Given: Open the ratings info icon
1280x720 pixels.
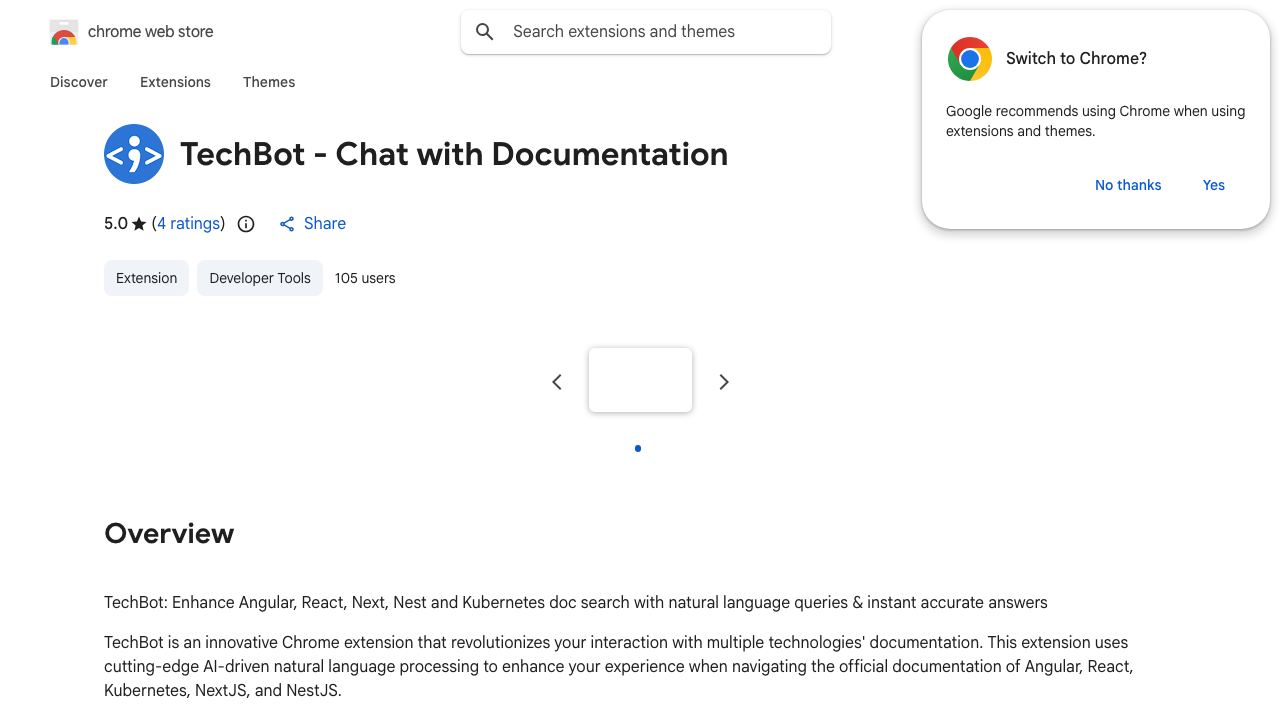Looking at the screenshot, I should click(x=246, y=224).
